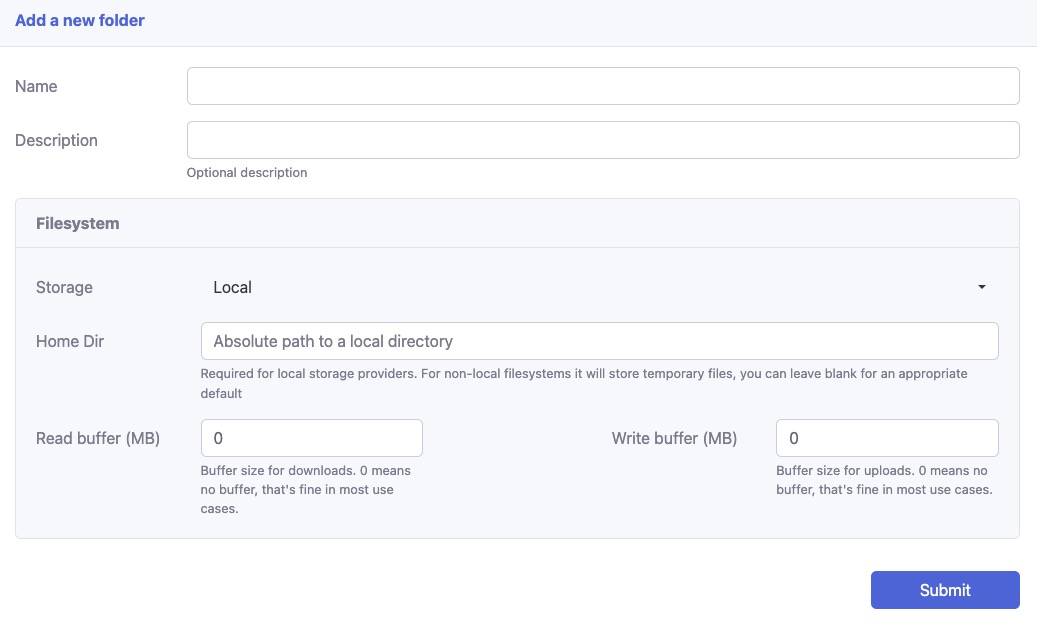
Task: Select the Read buffer (MB) input
Action: [311, 438]
